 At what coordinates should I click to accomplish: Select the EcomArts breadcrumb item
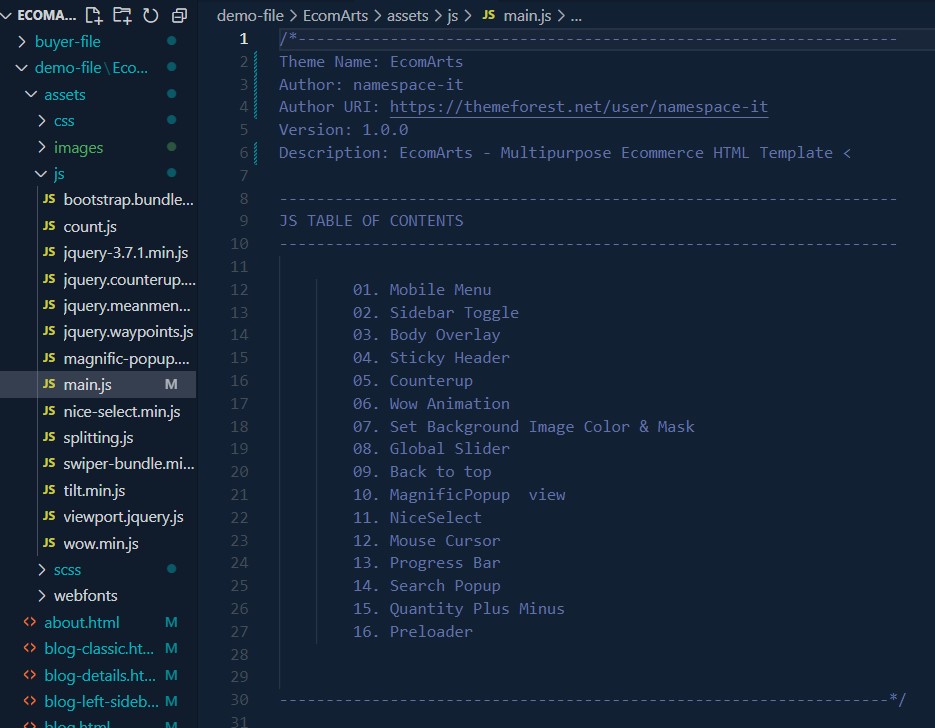coord(336,16)
